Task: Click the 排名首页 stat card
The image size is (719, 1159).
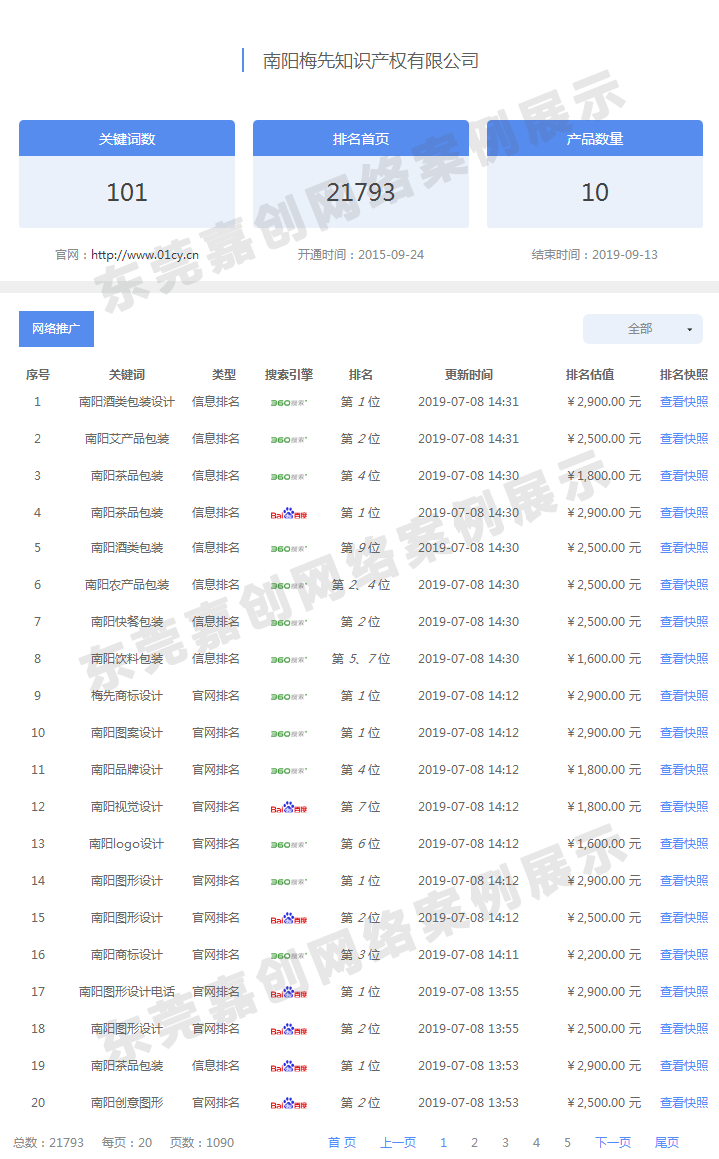Action: [361, 175]
